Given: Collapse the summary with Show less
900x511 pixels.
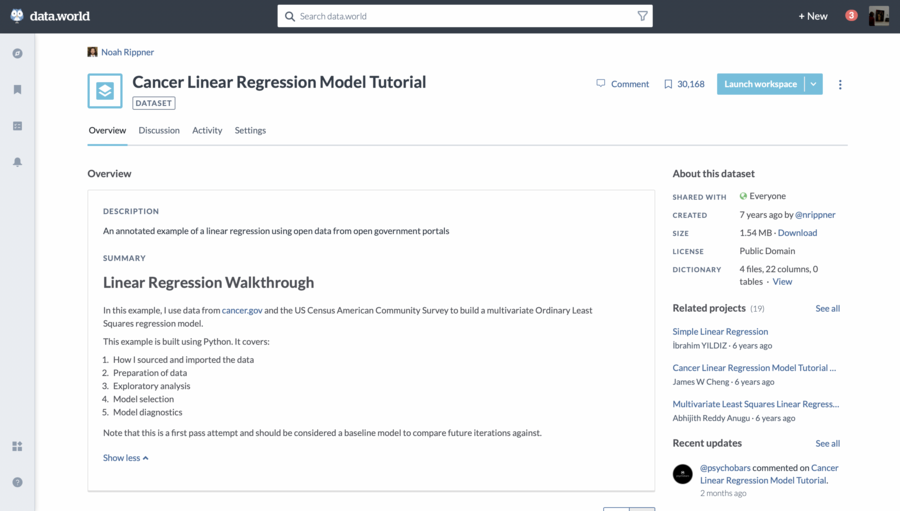Looking at the screenshot, I should 125,458.
